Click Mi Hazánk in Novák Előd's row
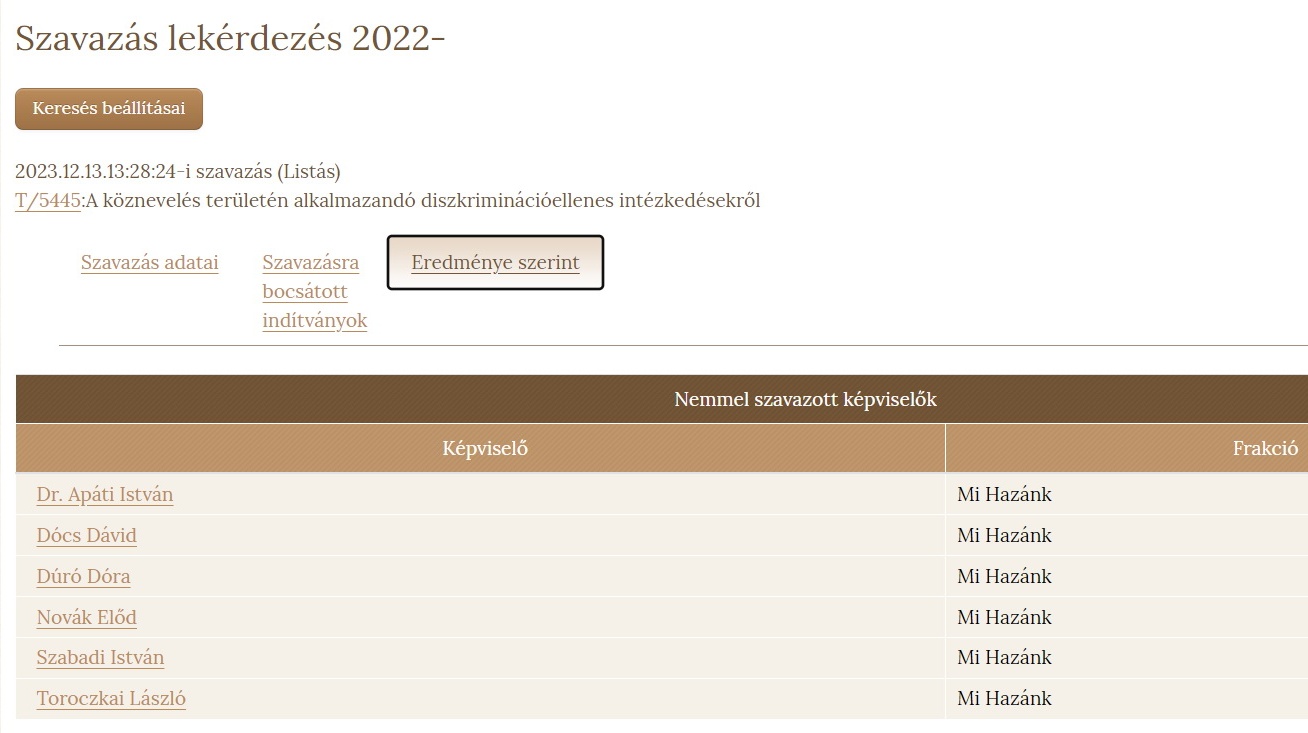The image size is (1308, 733). click(1004, 618)
